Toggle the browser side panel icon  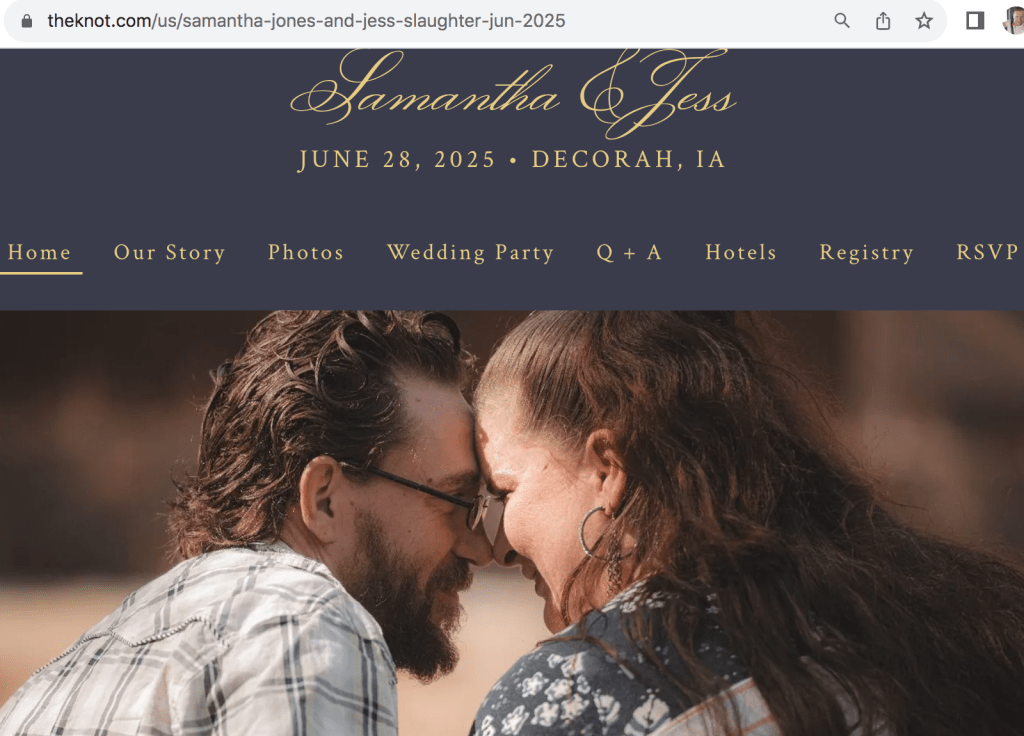pyautogui.click(x=975, y=21)
